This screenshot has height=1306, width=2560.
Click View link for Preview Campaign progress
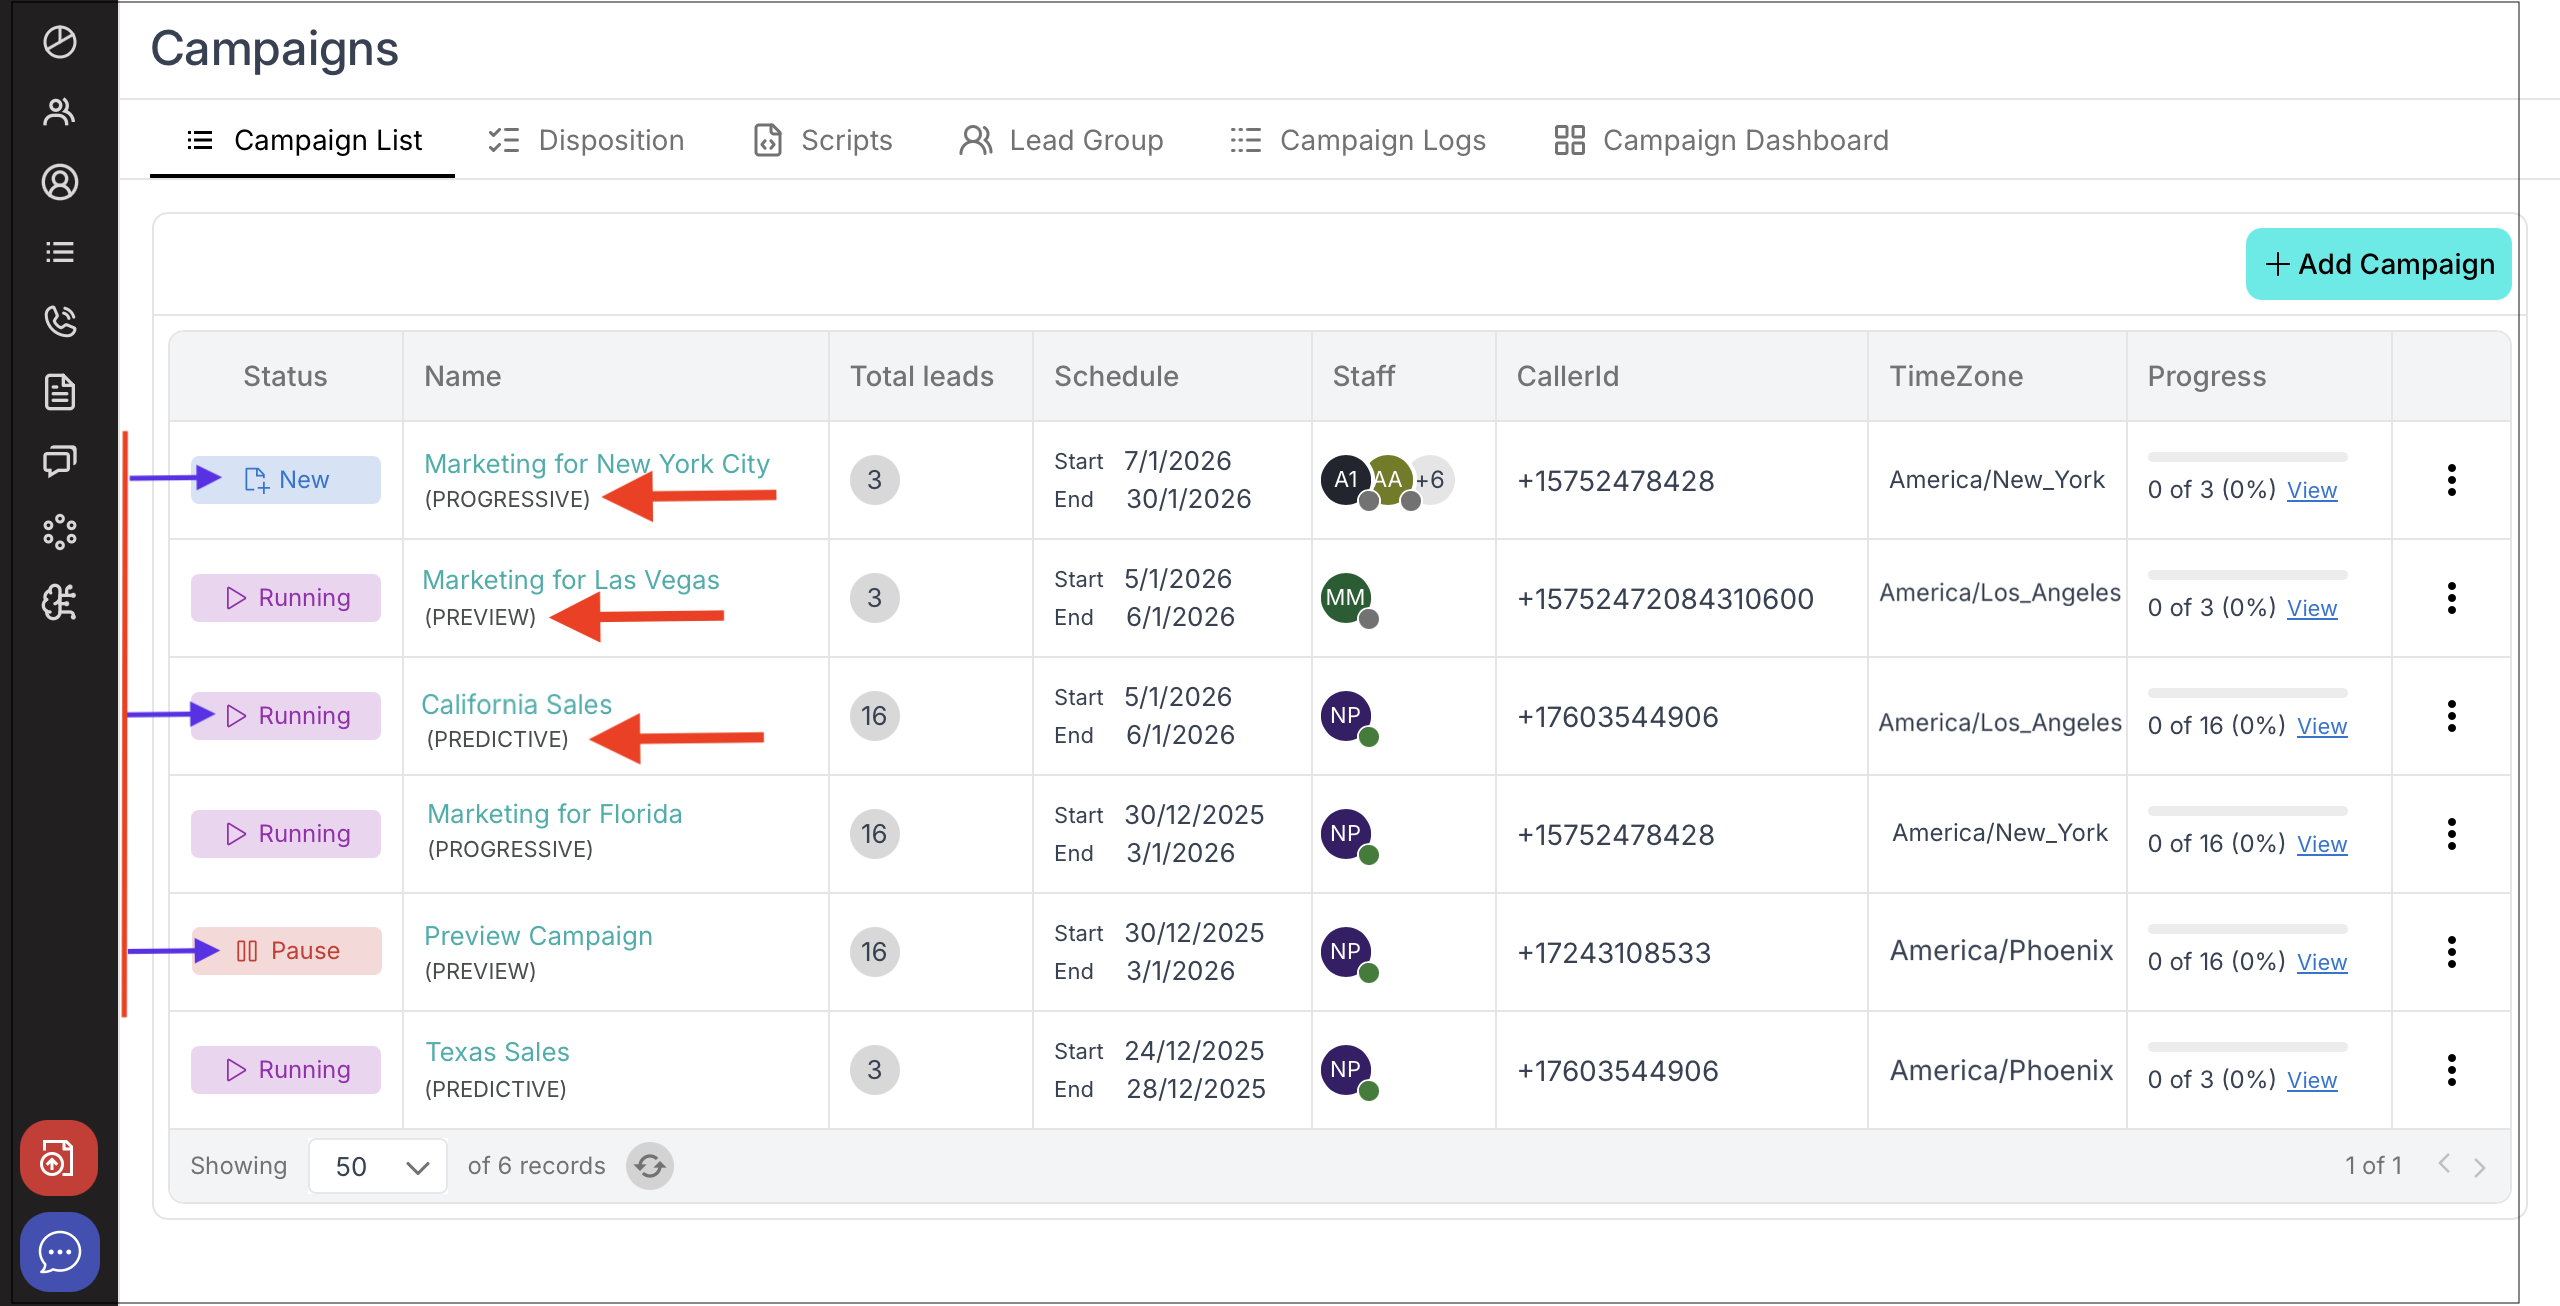pos(2321,962)
